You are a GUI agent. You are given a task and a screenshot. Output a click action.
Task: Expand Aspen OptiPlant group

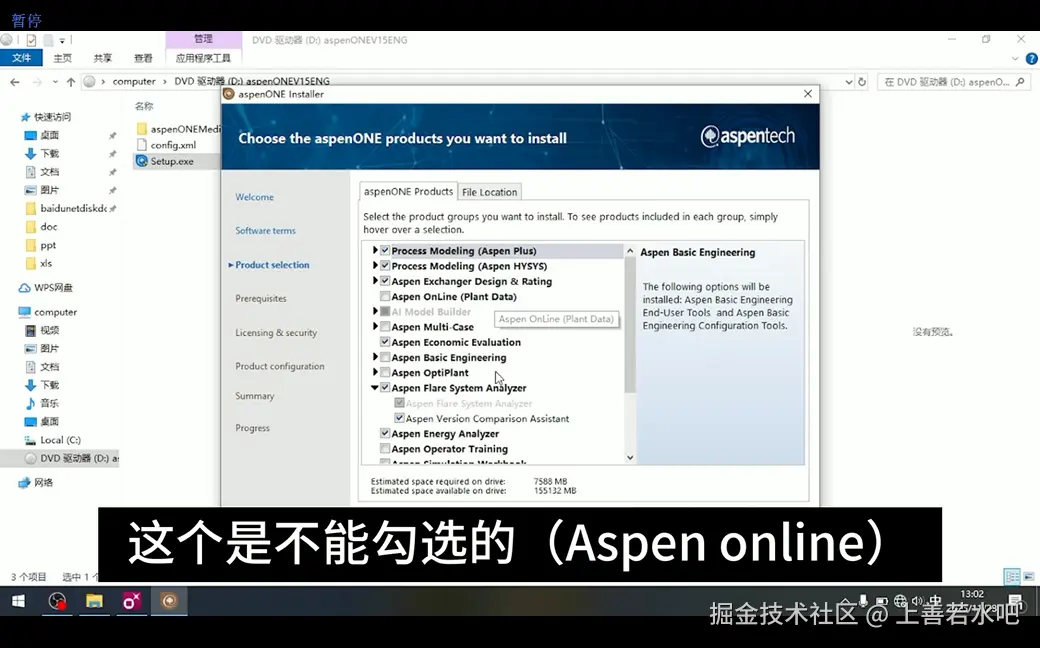coord(375,373)
